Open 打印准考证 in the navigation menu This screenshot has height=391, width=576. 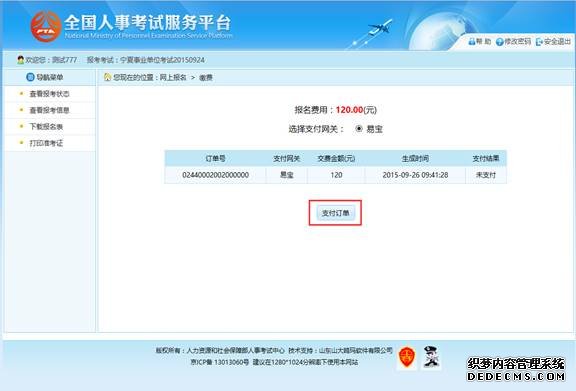(46, 143)
